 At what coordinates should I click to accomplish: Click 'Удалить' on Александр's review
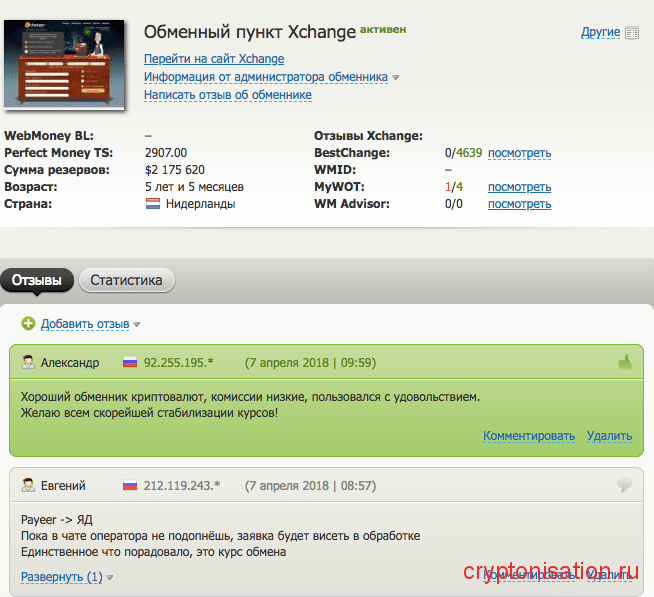(x=609, y=436)
